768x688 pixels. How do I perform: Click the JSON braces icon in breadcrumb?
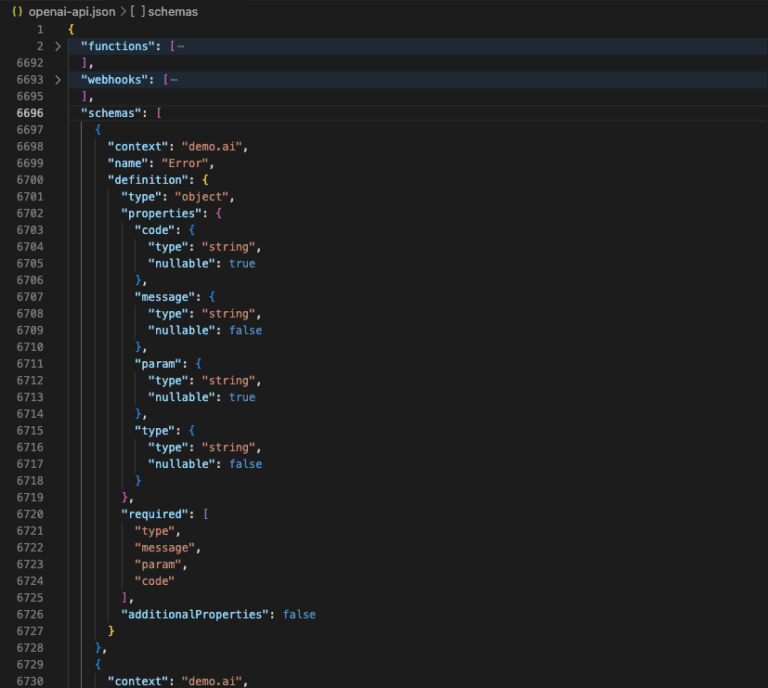coord(17,12)
